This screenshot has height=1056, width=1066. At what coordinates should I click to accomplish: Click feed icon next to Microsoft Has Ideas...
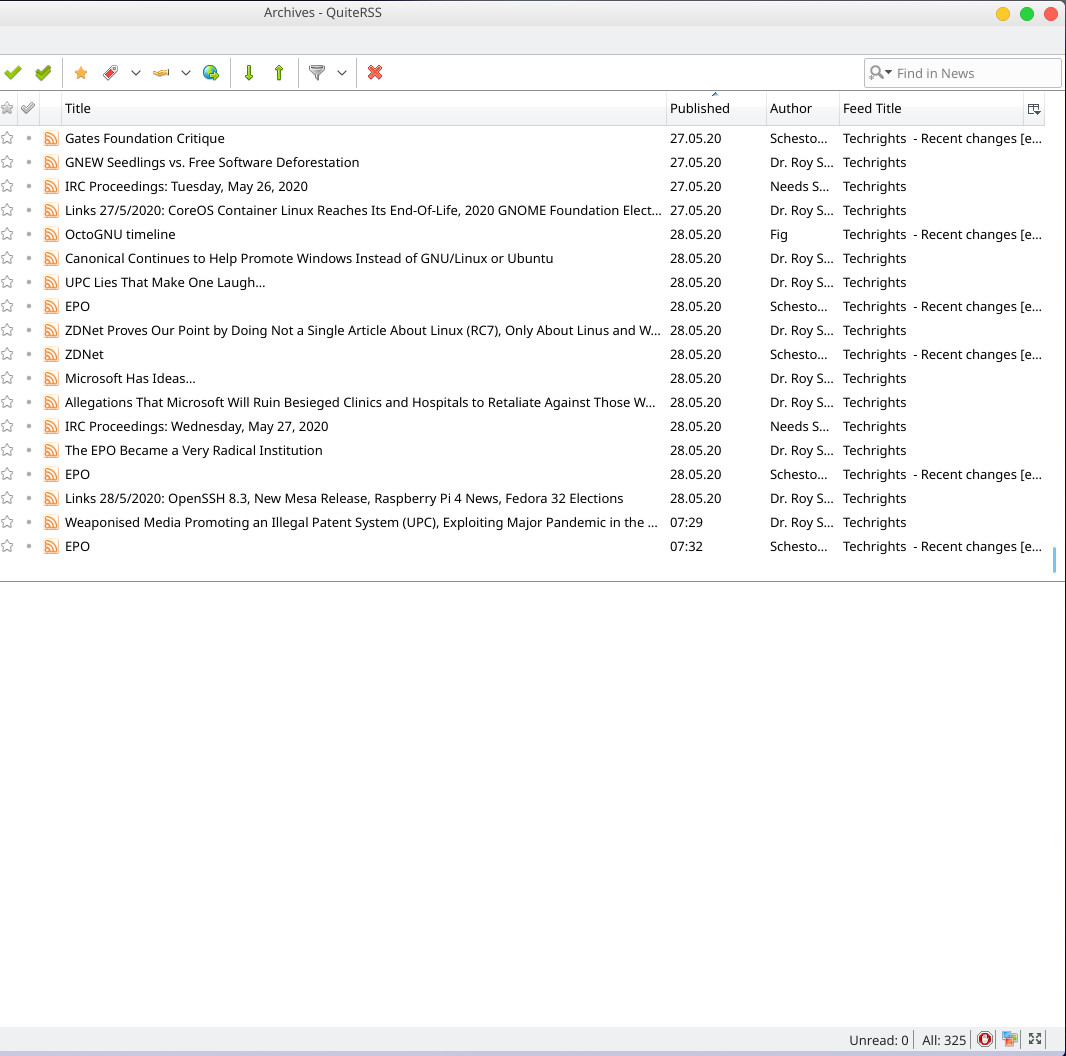(51, 379)
